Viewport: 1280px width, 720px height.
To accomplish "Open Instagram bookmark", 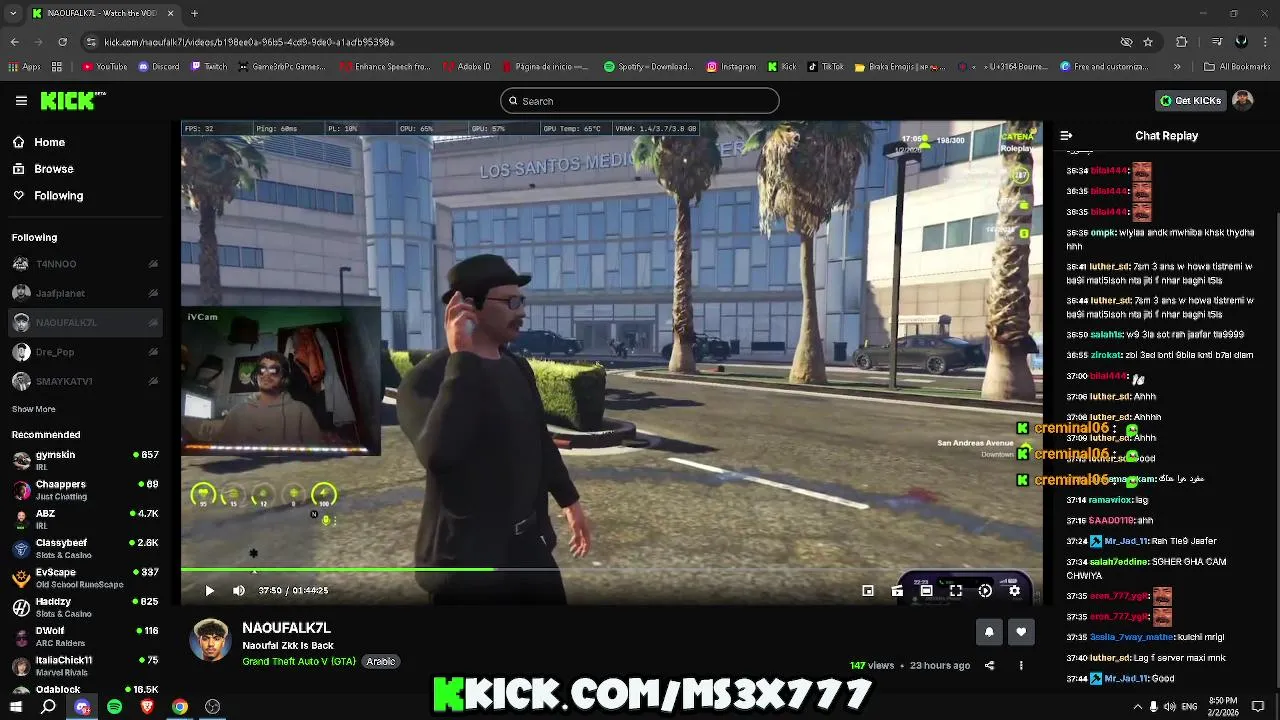I will (x=732, y=67).
